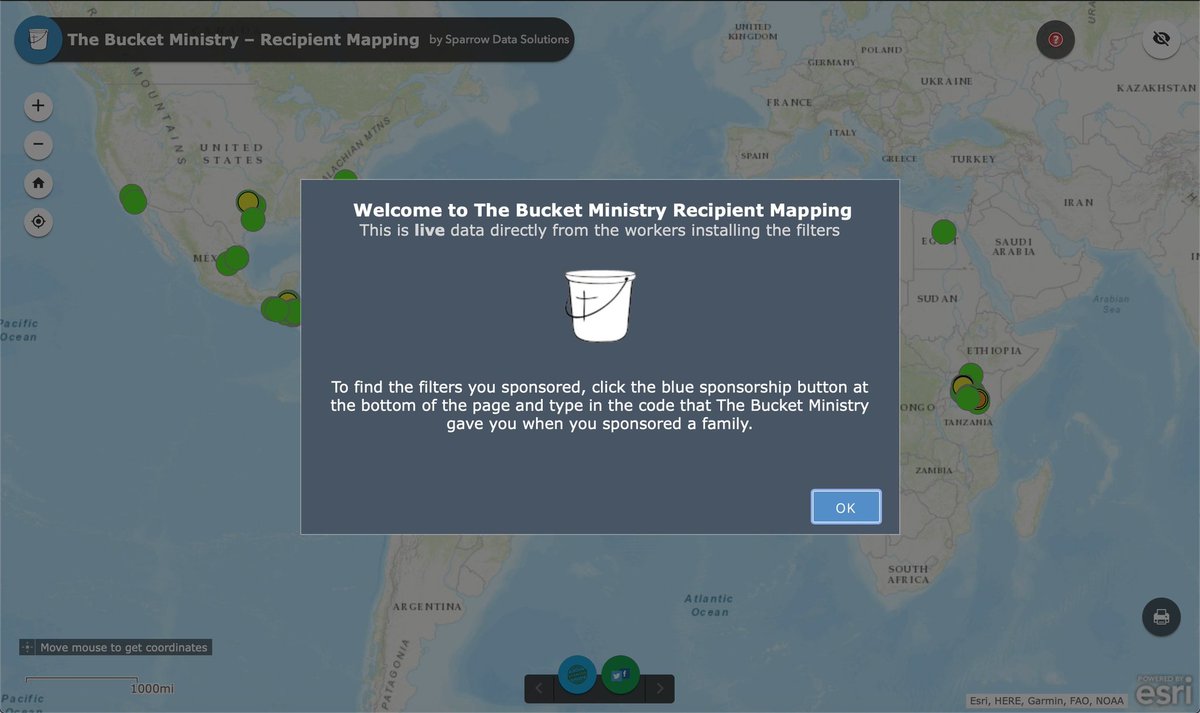Return to the default home extent

point(38,184)
